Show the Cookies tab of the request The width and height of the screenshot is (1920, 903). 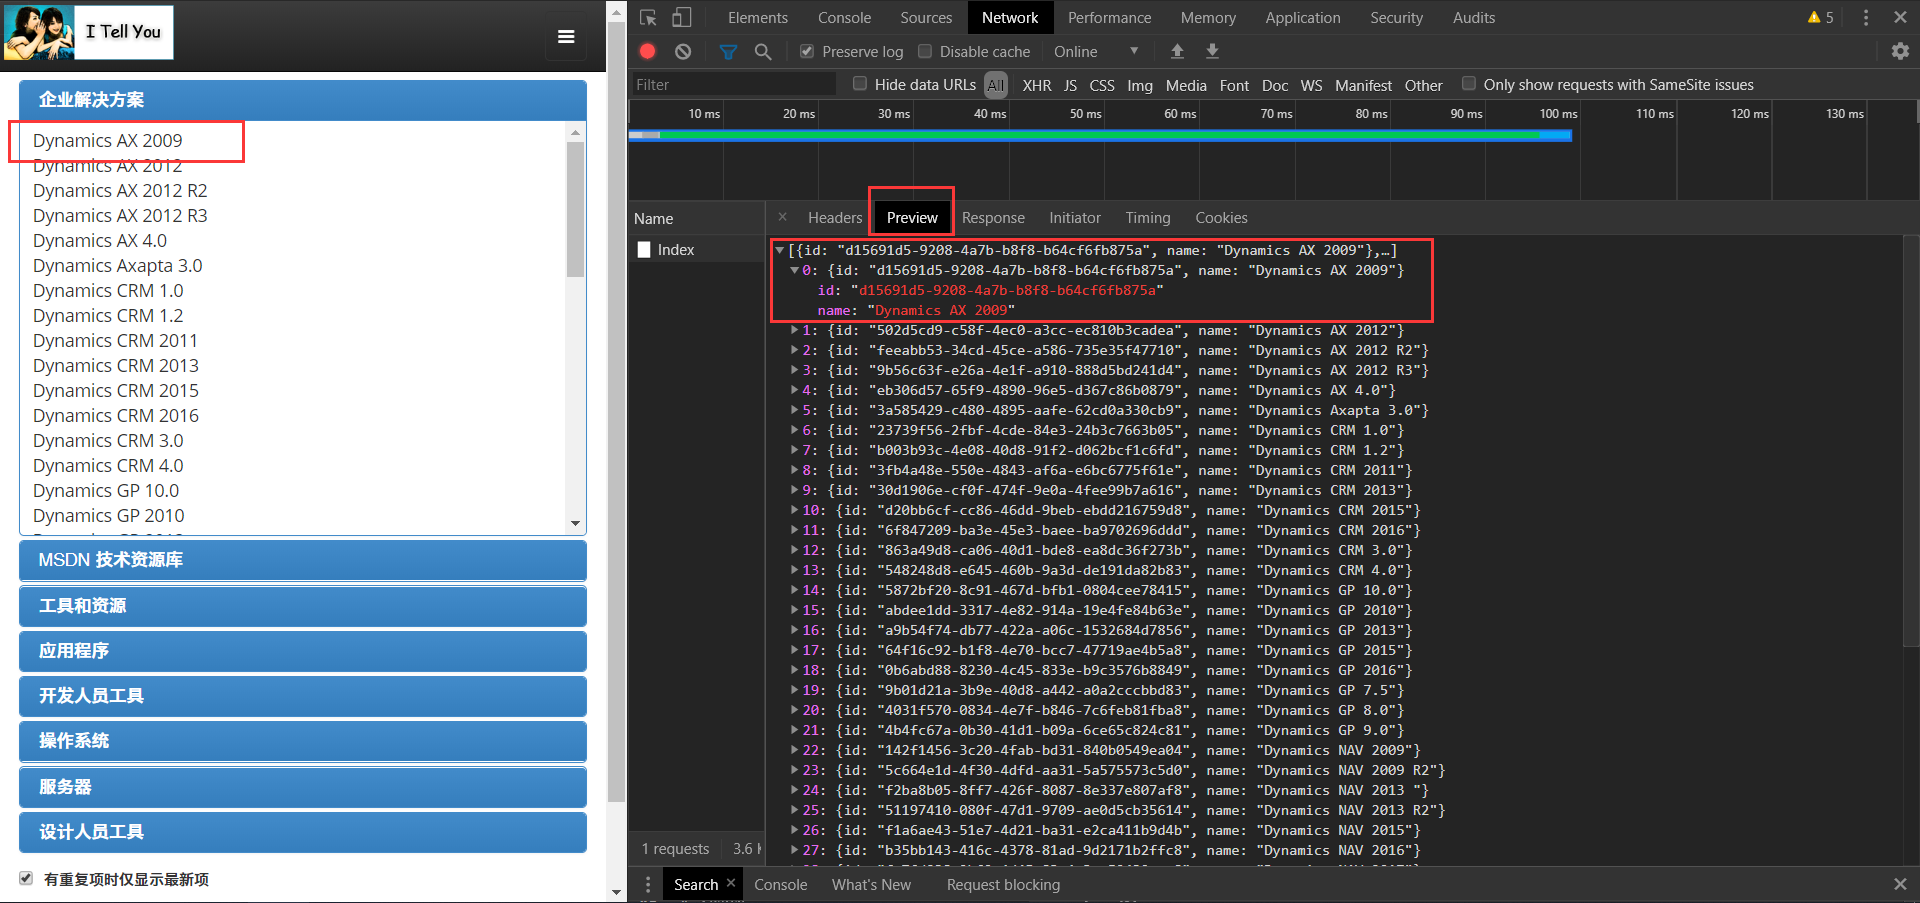1221,218
